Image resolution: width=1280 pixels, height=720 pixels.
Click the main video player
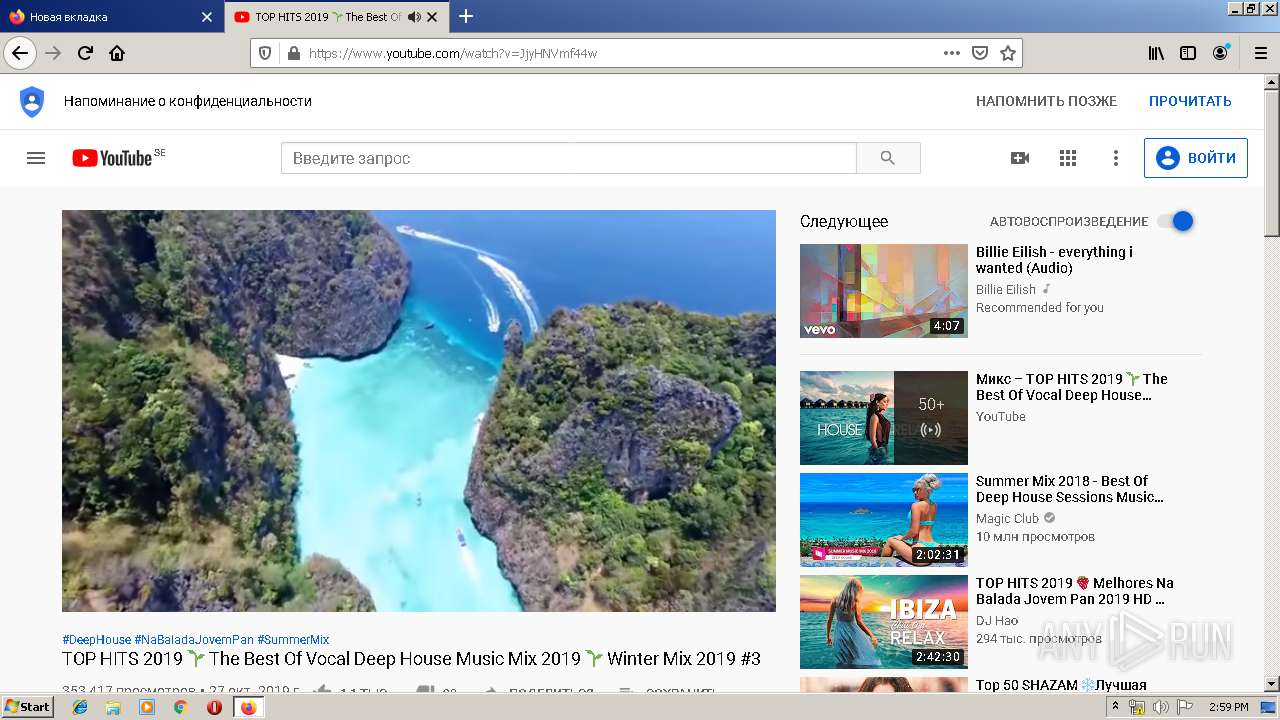[419, 410]
